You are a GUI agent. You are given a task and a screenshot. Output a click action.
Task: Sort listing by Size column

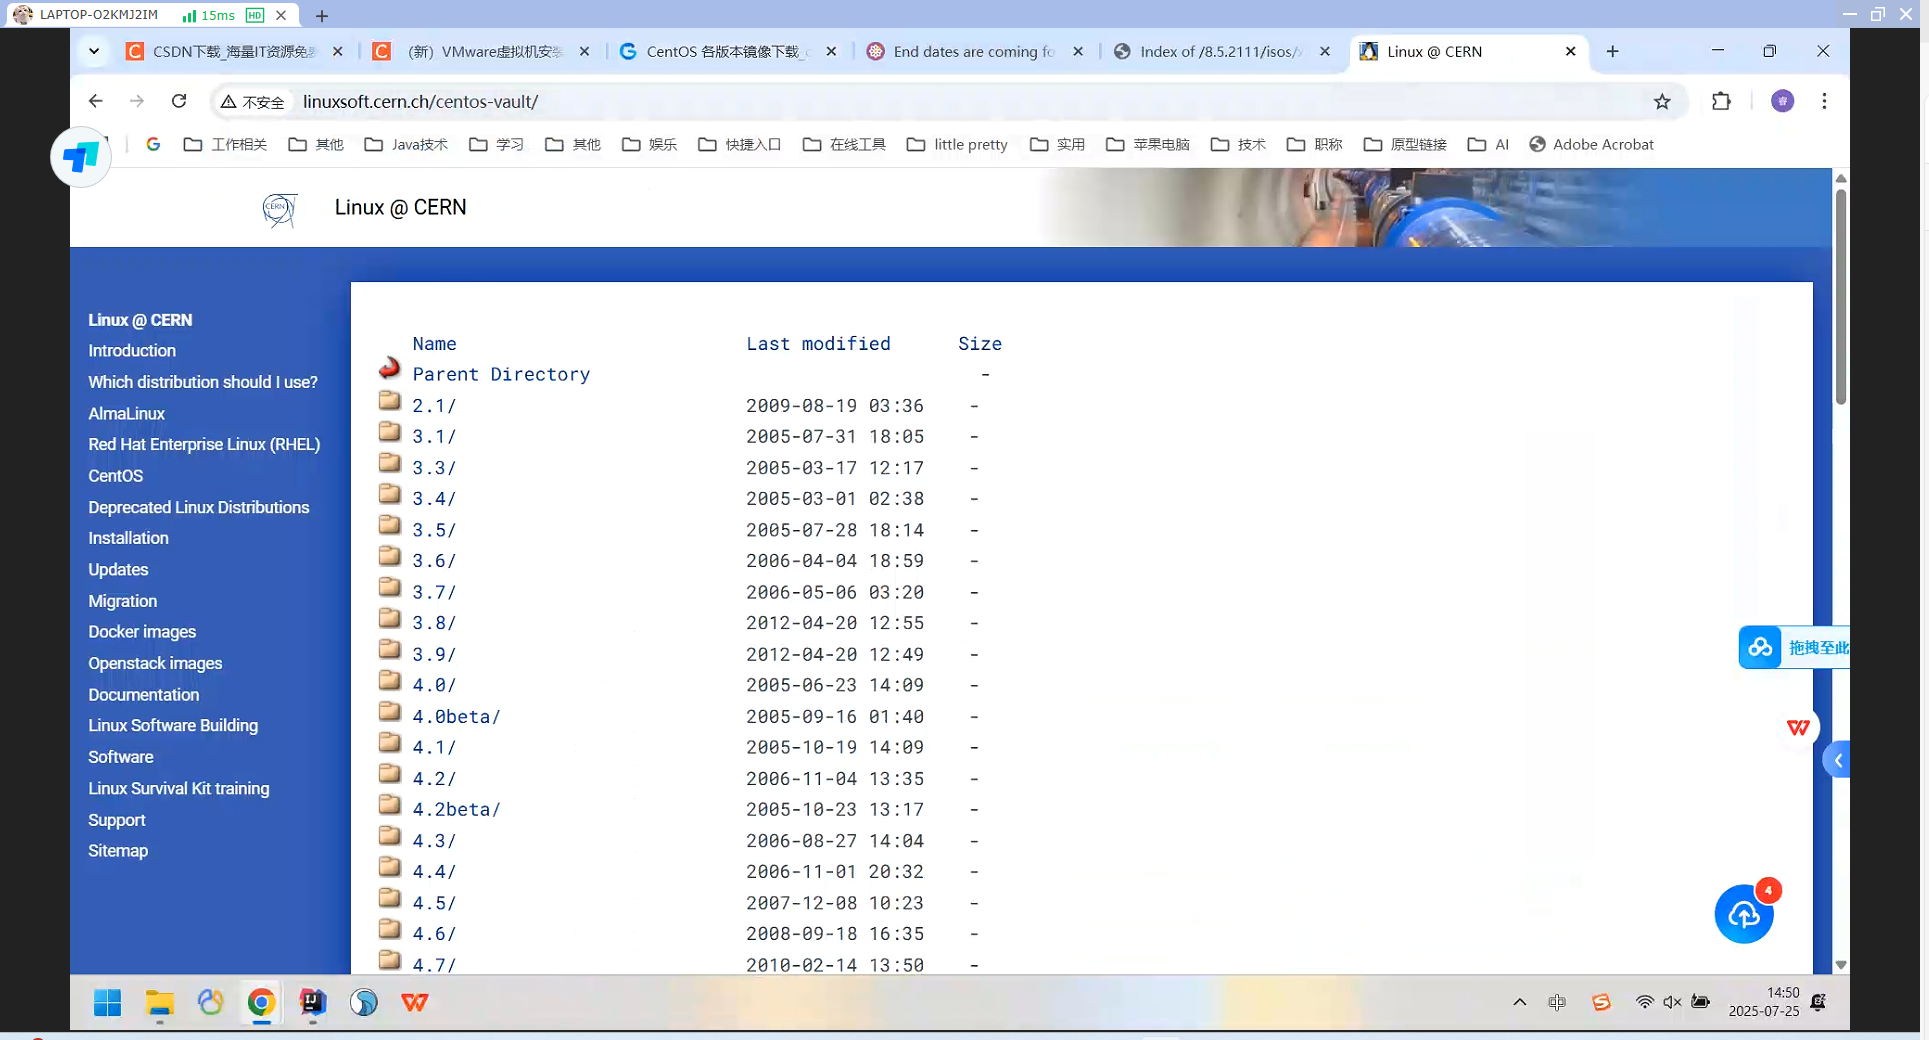(x=980, y=343)
